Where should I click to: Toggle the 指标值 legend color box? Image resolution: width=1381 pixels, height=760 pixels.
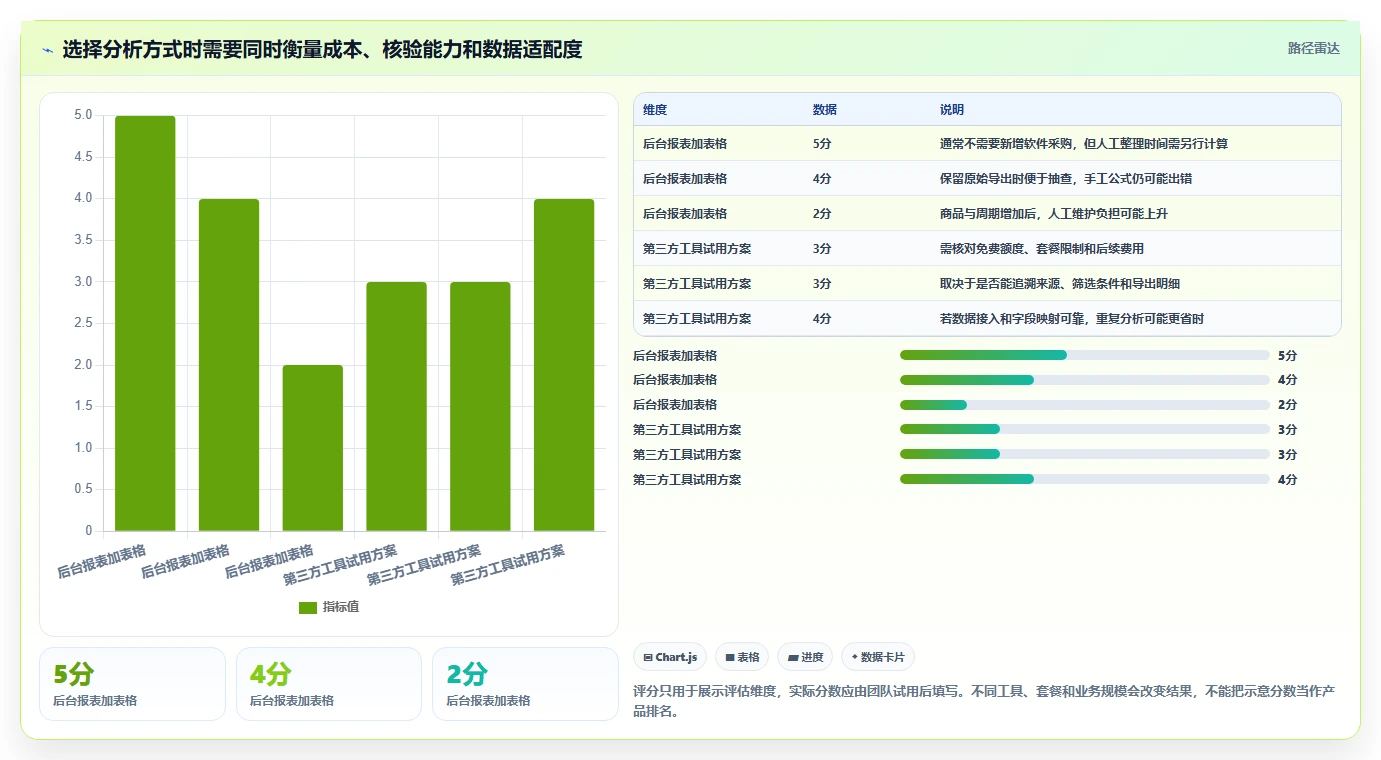pos(308,608)
